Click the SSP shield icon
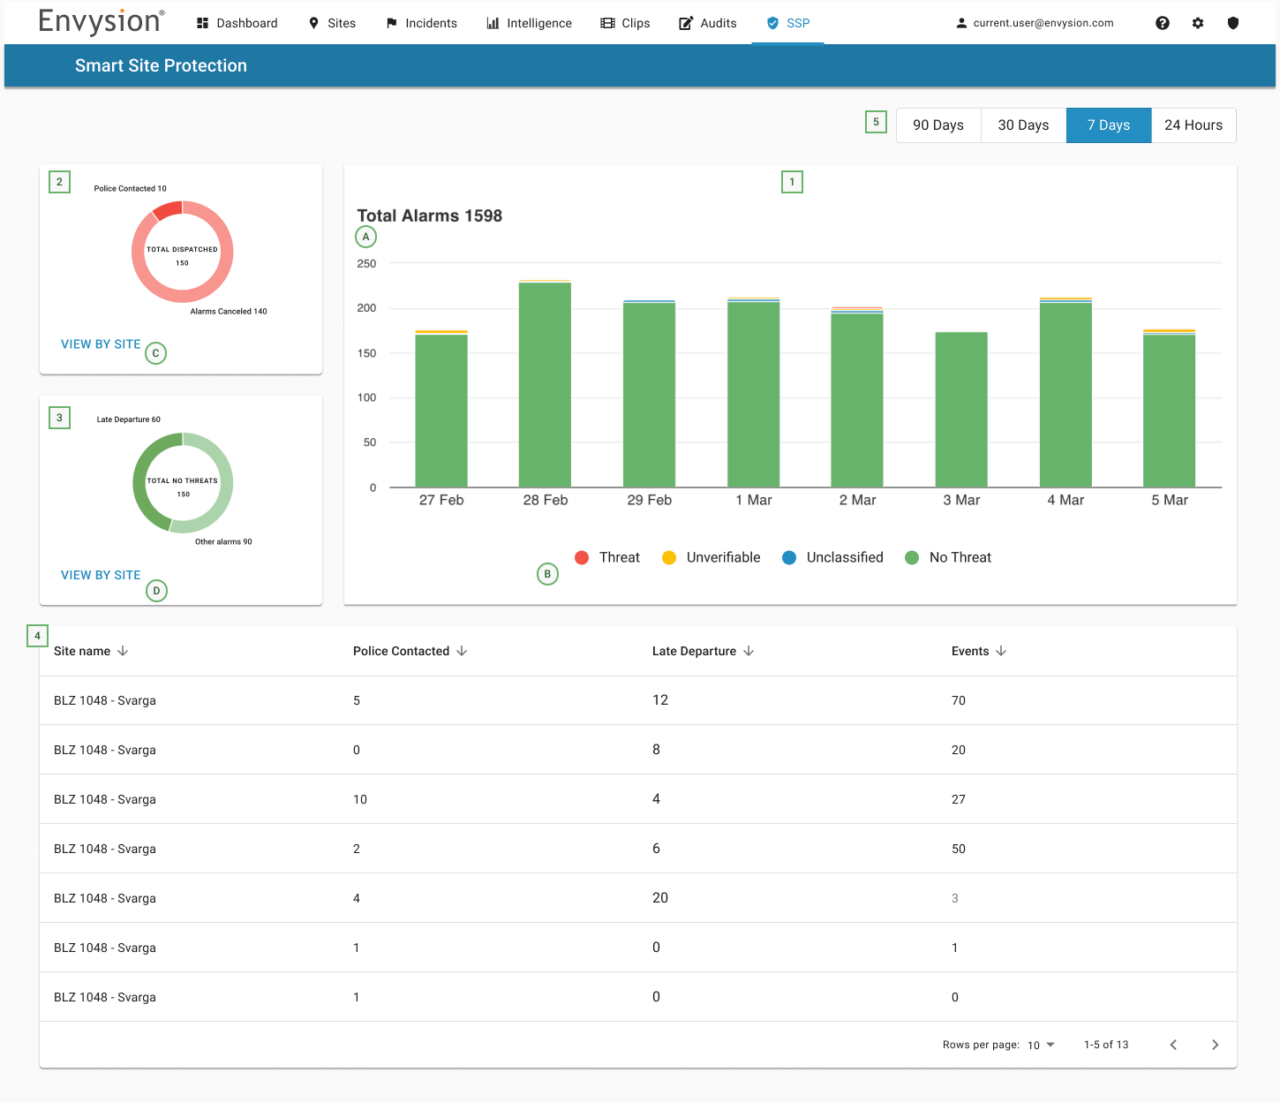Screen dimensions: 1280x1103 pyautogui.click(x=772, y=22)
